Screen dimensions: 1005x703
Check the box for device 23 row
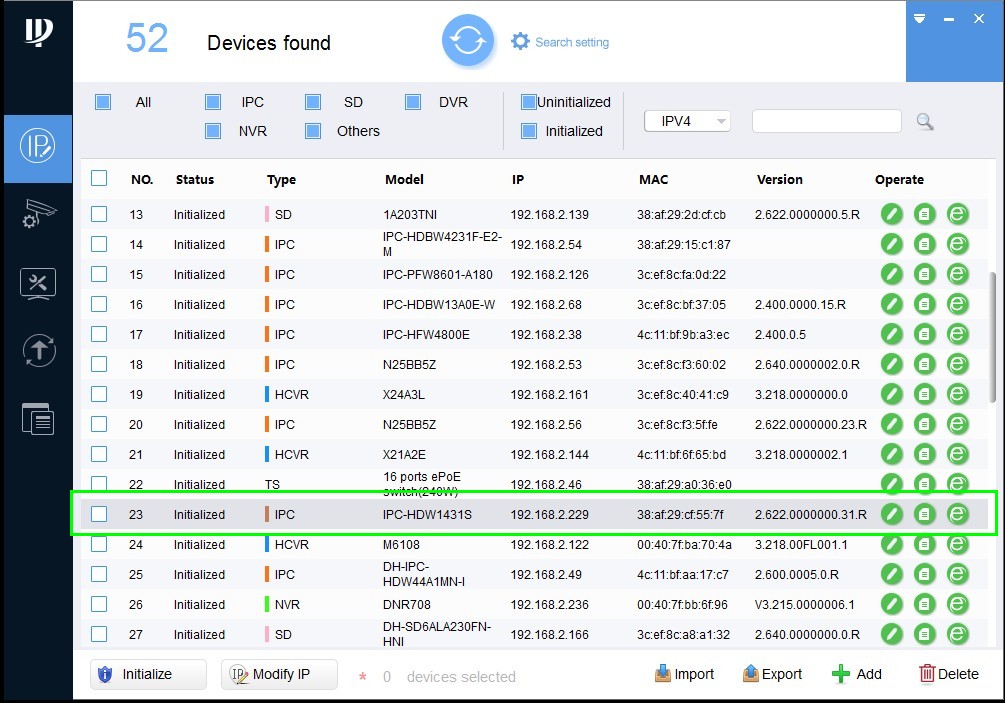(99, 514)
